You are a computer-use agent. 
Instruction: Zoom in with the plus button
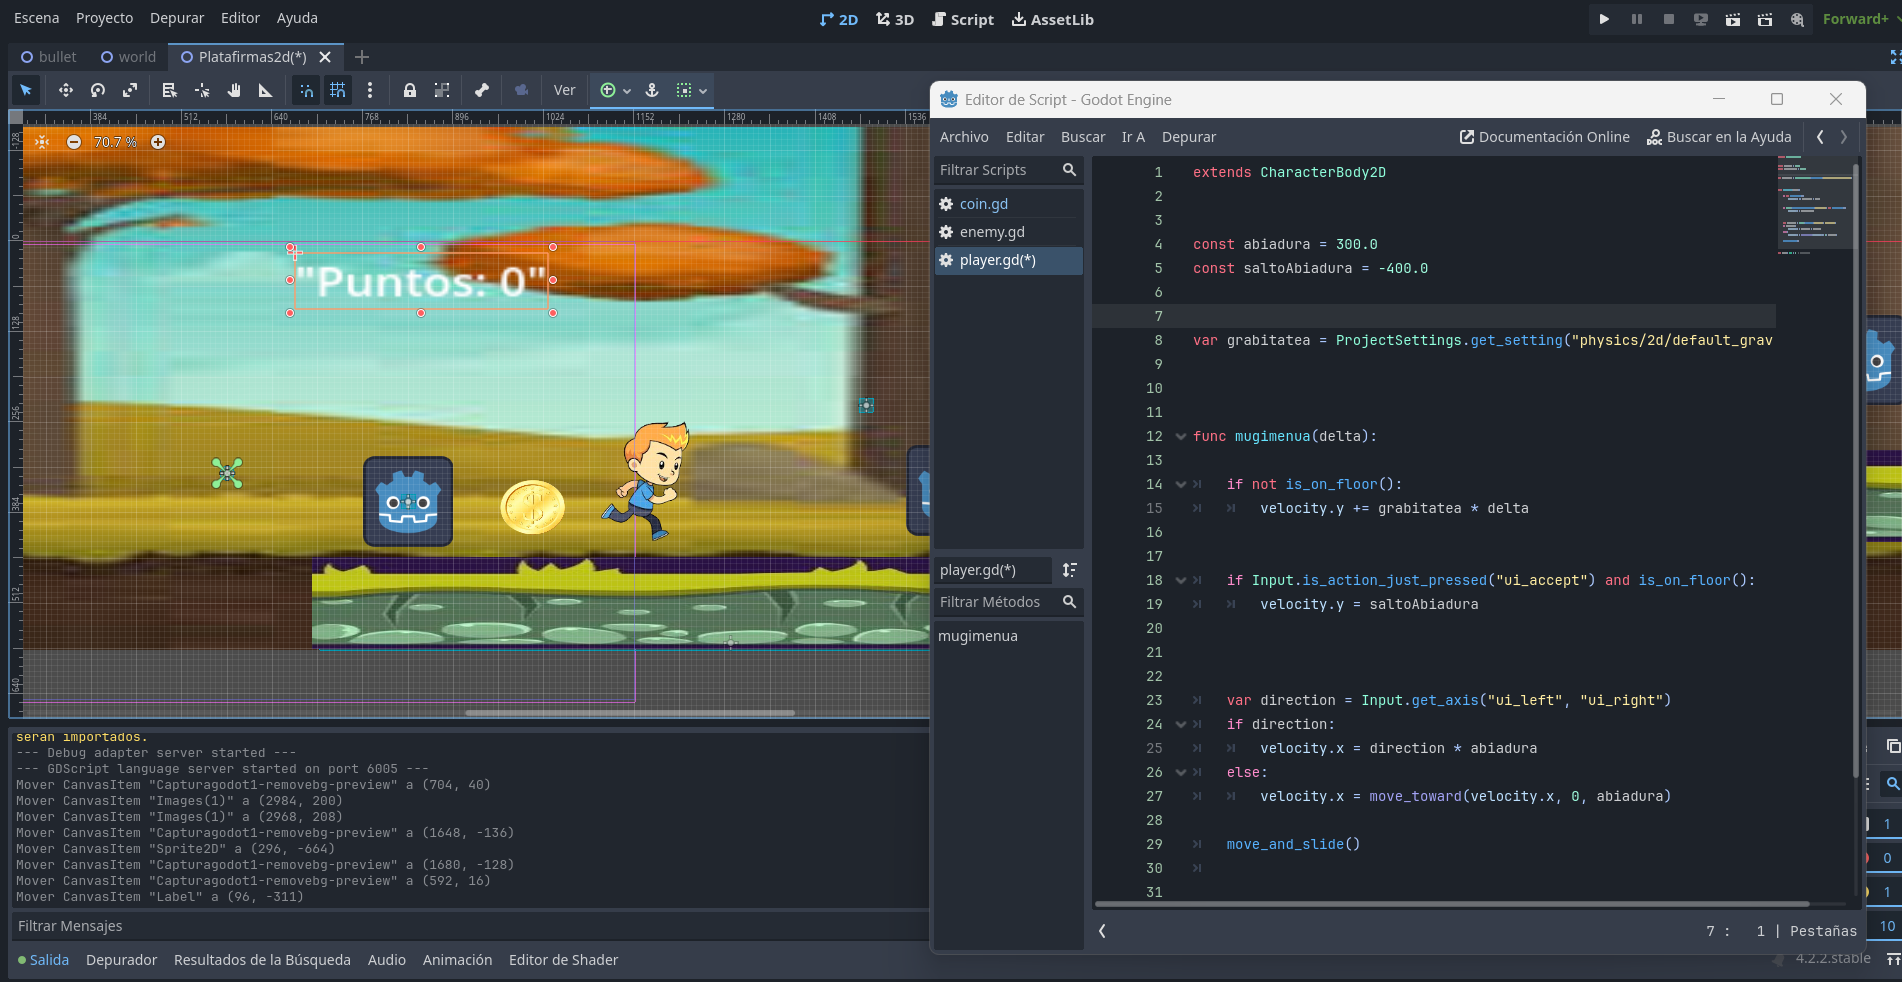[158, 142]
